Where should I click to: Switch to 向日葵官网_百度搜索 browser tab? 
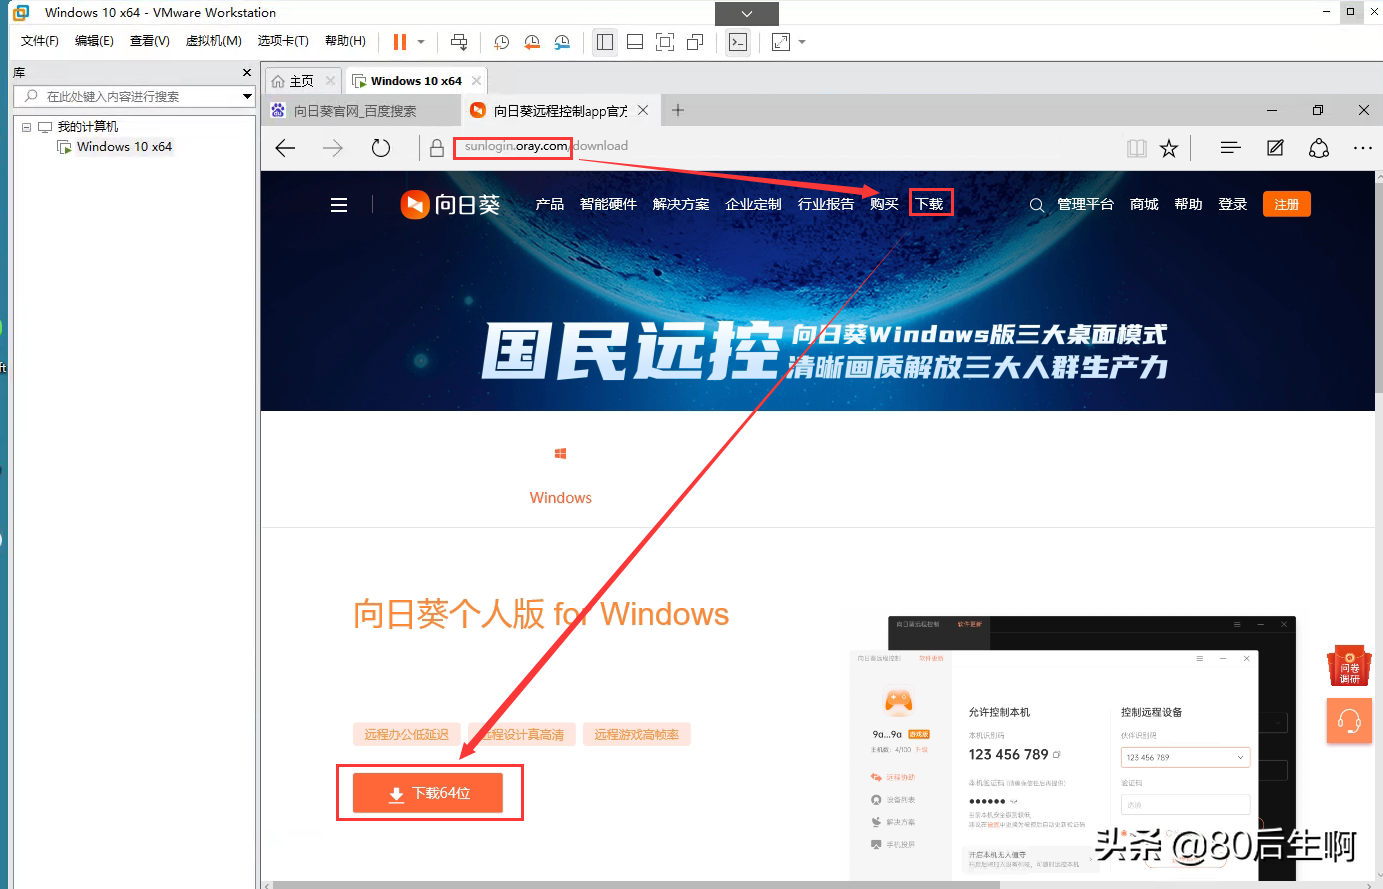pos(354,111)
